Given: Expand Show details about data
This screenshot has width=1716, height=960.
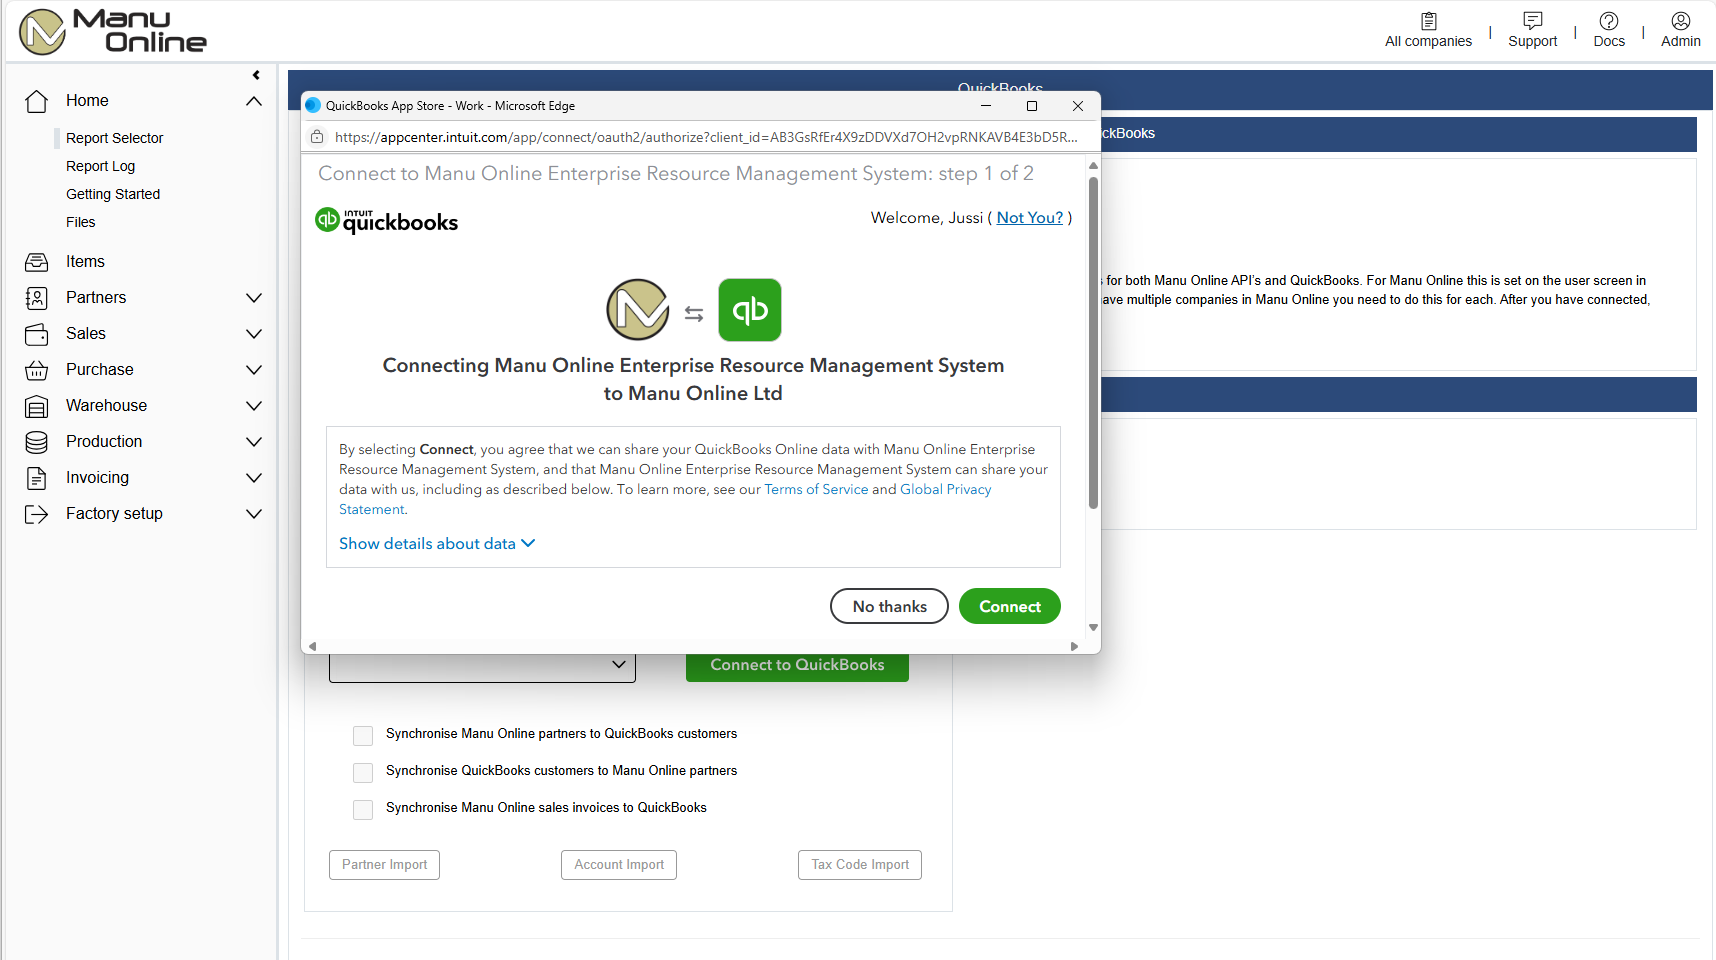Looking at the screenshot, I should (437, 543).
